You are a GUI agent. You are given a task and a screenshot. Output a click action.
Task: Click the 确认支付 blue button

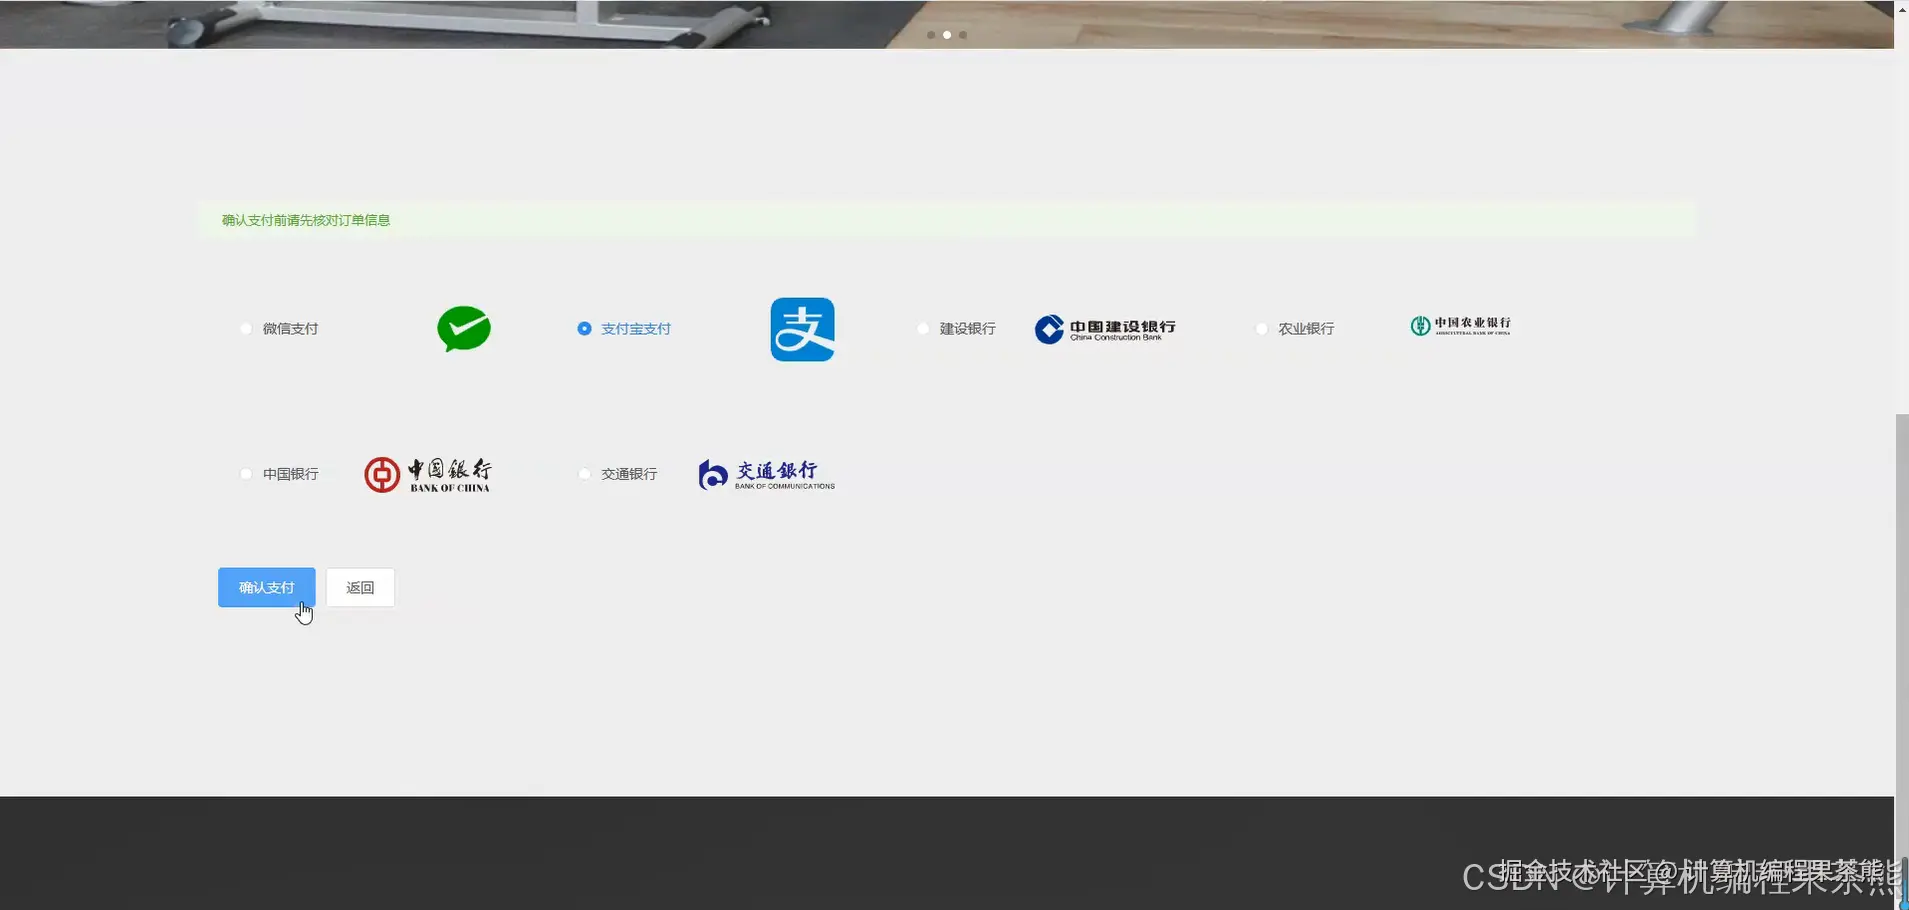tap(266, 587)
